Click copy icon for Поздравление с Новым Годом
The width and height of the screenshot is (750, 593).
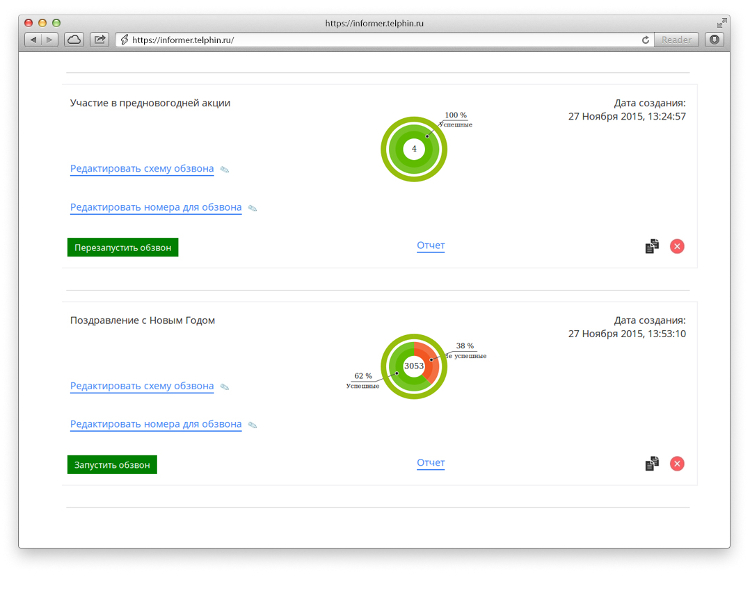[x=652, y=463]
